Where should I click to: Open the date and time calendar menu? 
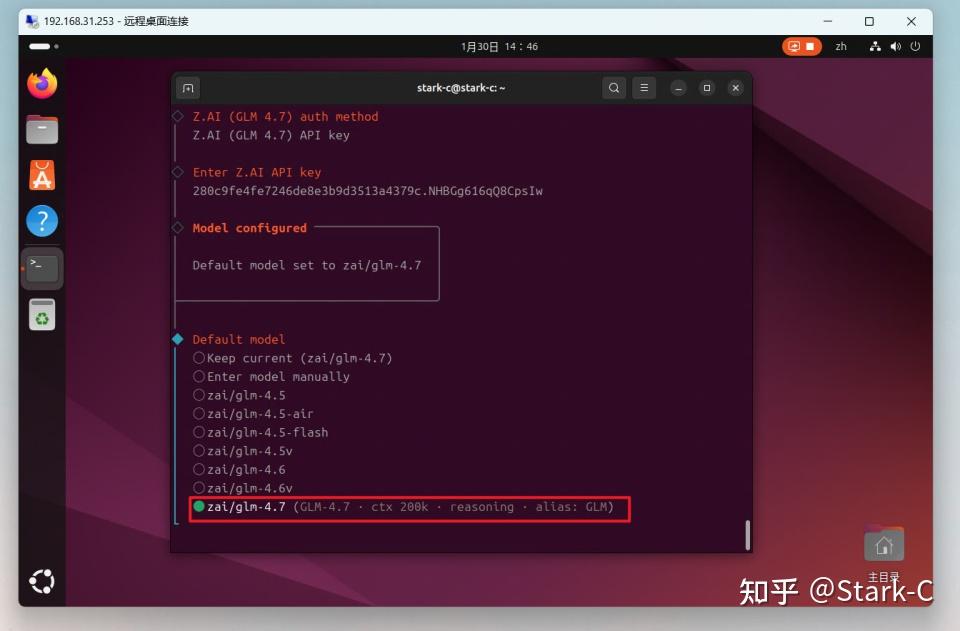(499, 47)
